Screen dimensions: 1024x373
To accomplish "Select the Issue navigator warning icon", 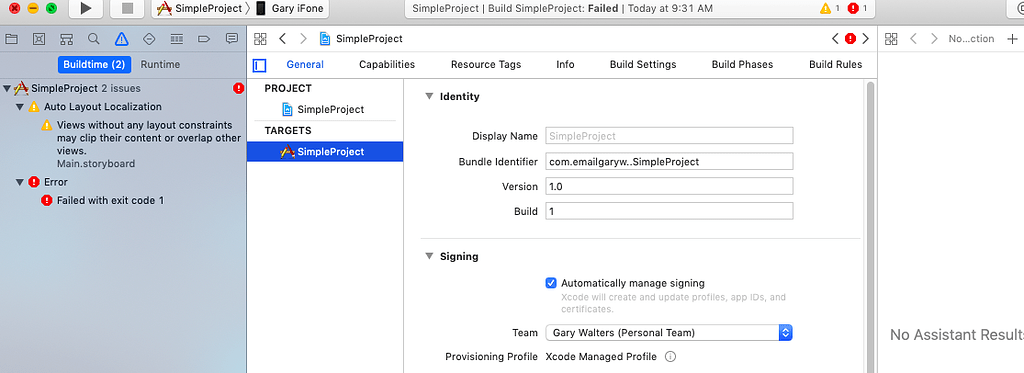I will pyautogui.click(x=121, y=39).
